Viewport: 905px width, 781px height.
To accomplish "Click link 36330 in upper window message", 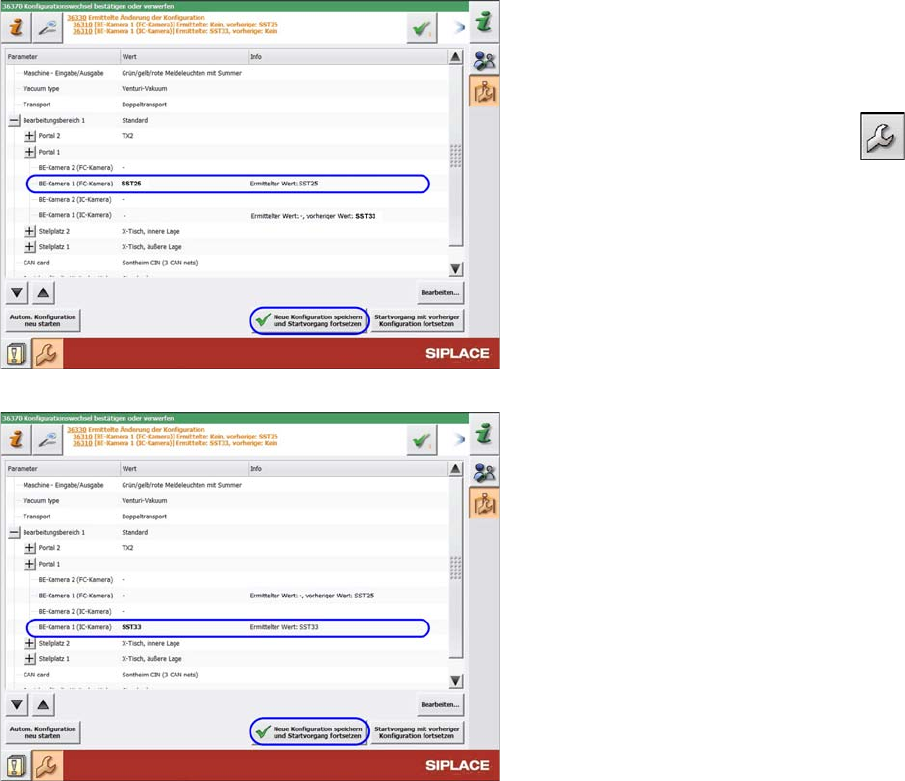I will tap(77, 18).
